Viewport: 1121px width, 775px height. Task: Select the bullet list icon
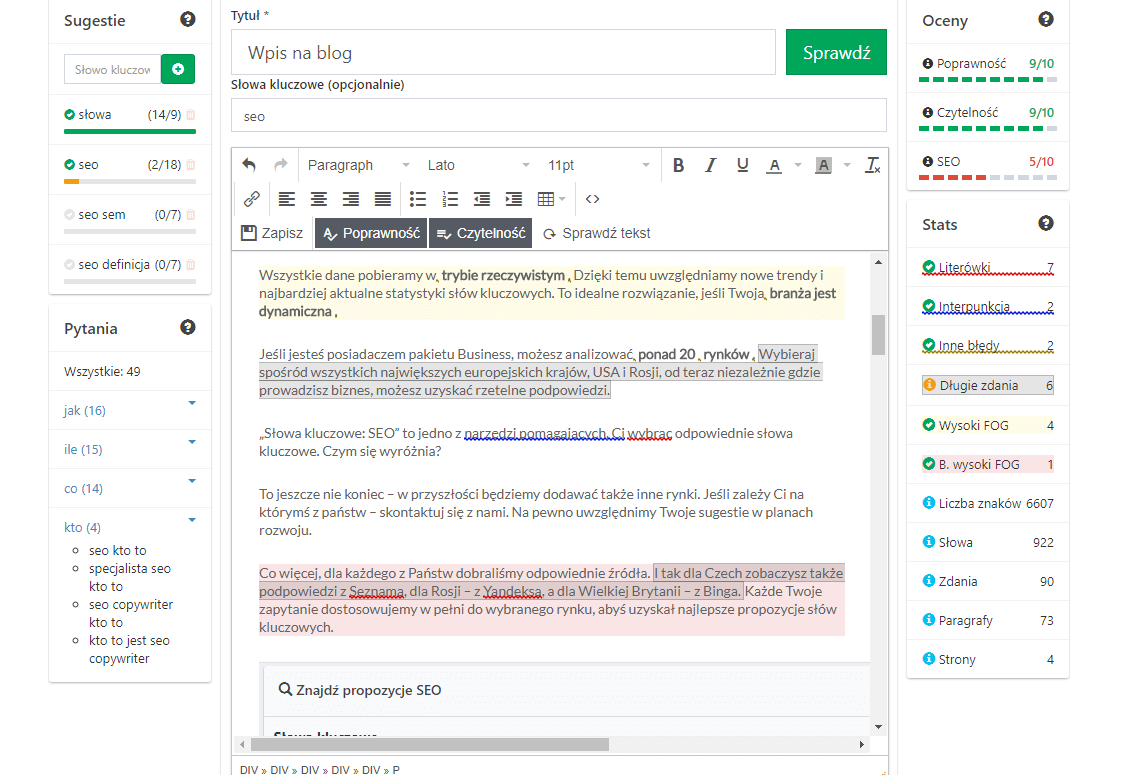(418, 199)
